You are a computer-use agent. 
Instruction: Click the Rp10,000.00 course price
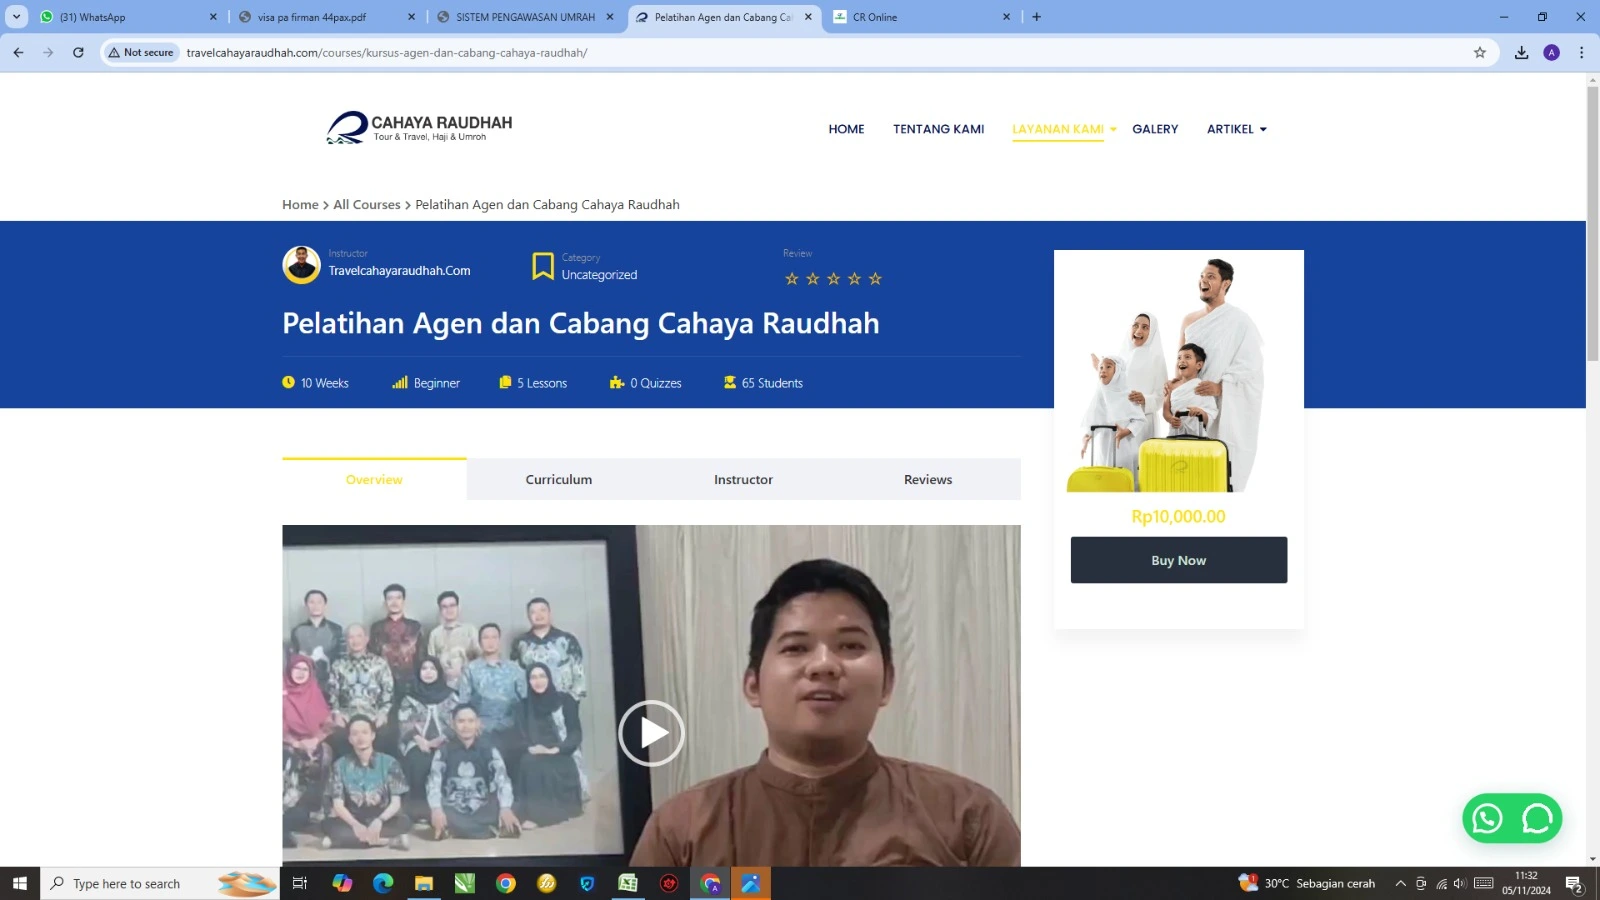pos(1178,516)
